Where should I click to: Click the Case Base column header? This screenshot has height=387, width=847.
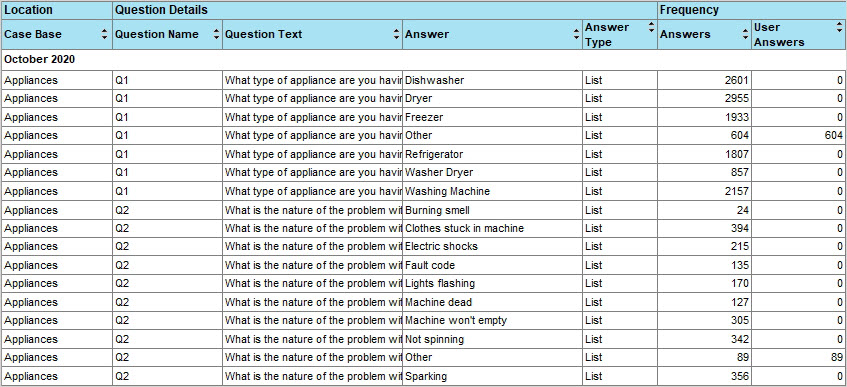tap(57, 35)
